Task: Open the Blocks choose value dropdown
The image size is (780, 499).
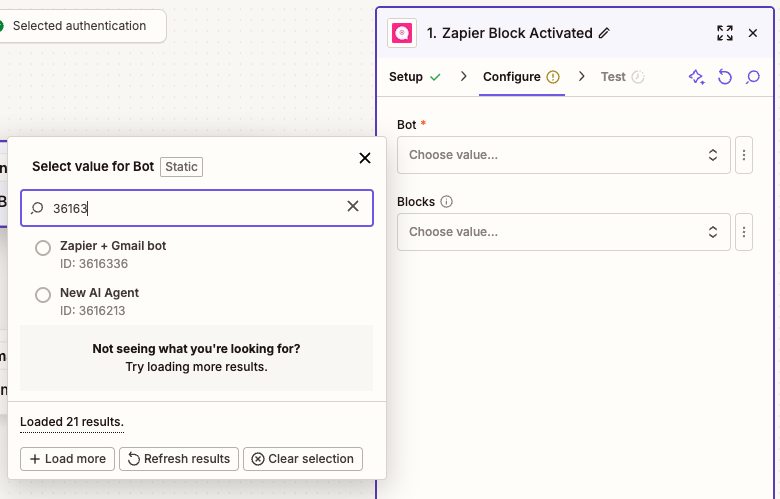Action: [x=563, y=232]
